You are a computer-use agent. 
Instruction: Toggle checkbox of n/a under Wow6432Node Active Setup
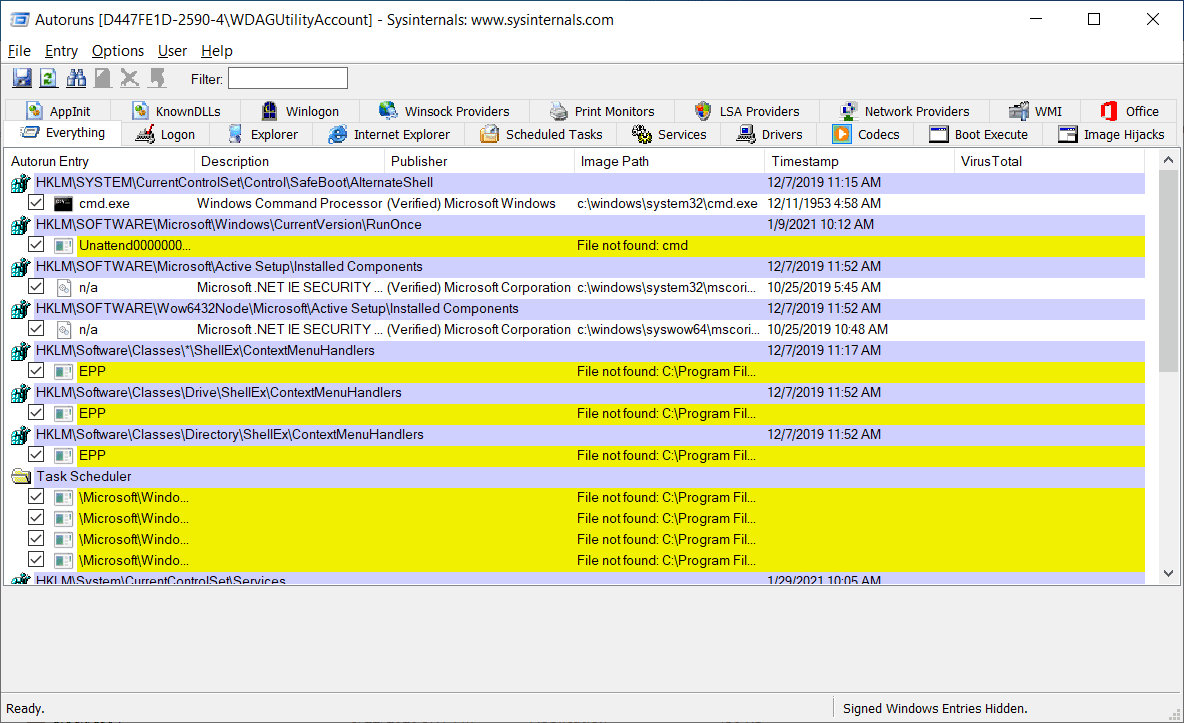point(35,329)
